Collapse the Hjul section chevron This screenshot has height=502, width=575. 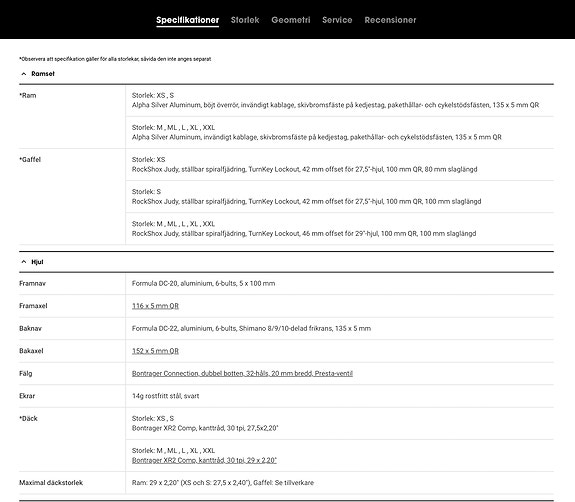point(24,262)
